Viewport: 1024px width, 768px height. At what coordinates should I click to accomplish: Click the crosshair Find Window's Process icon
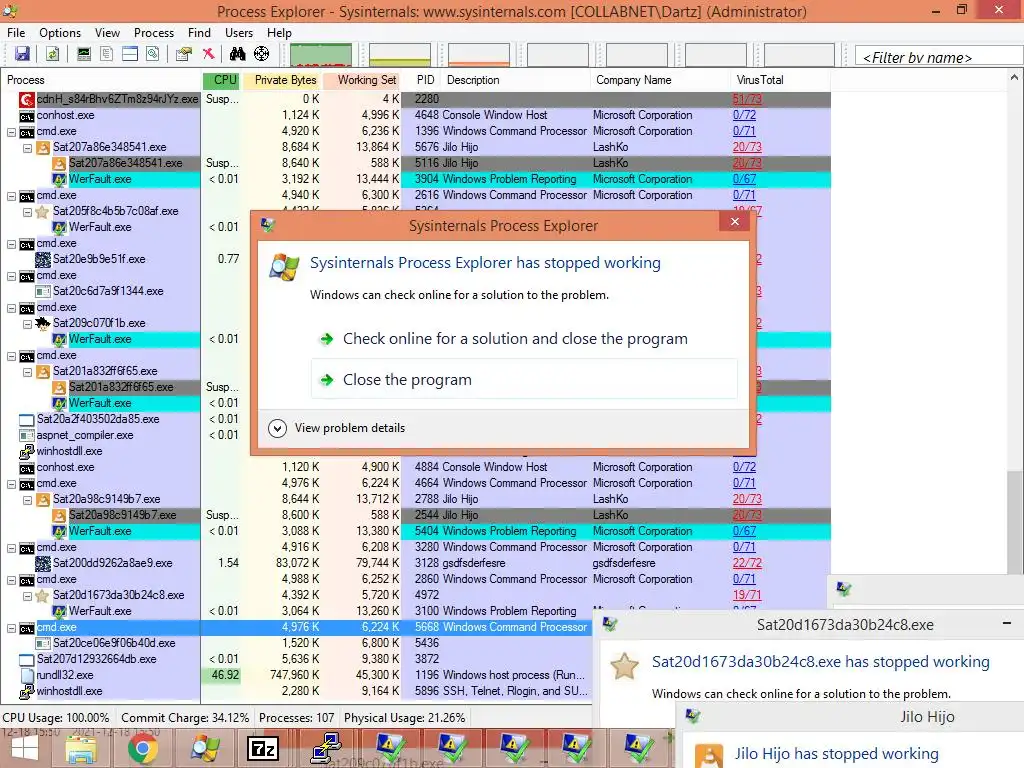tap(261, 54)
